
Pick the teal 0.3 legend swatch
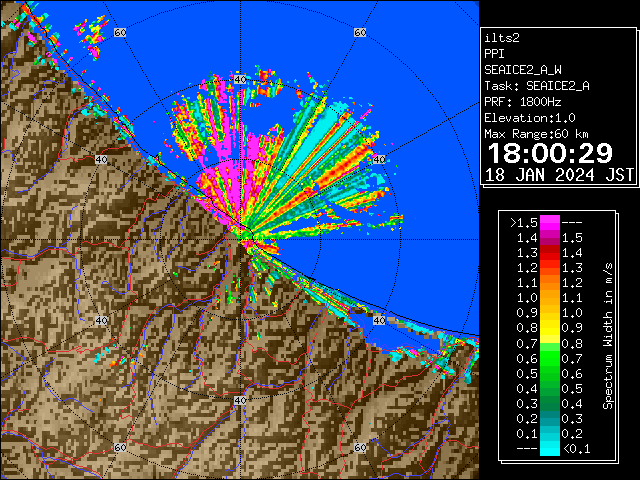pos(550,418)
